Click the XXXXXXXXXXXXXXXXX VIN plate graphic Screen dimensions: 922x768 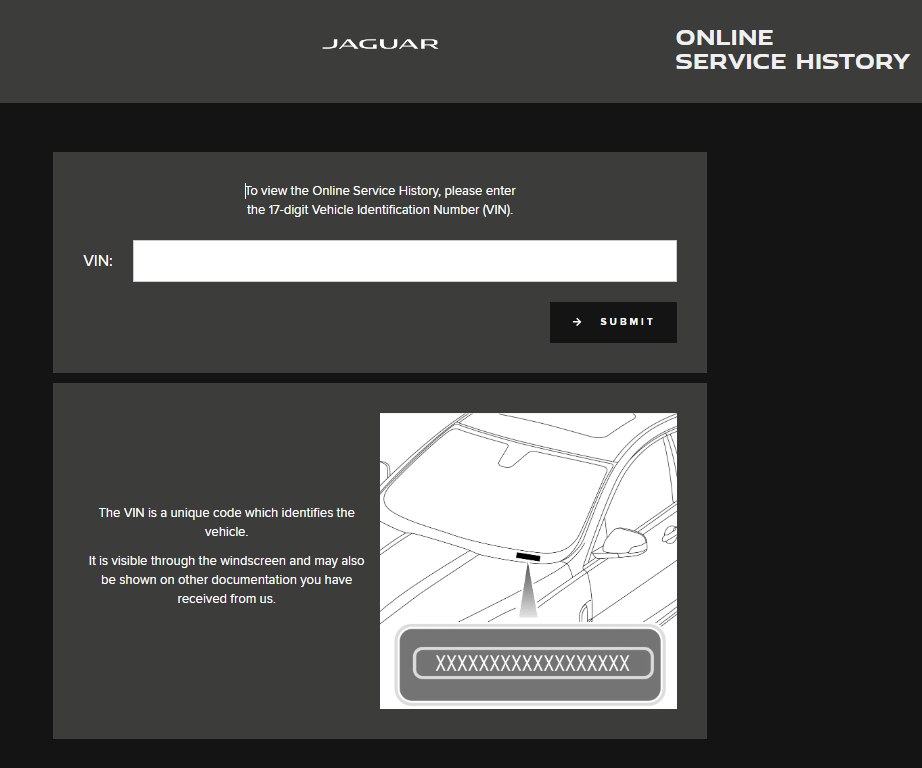click(x=532, y=664)
